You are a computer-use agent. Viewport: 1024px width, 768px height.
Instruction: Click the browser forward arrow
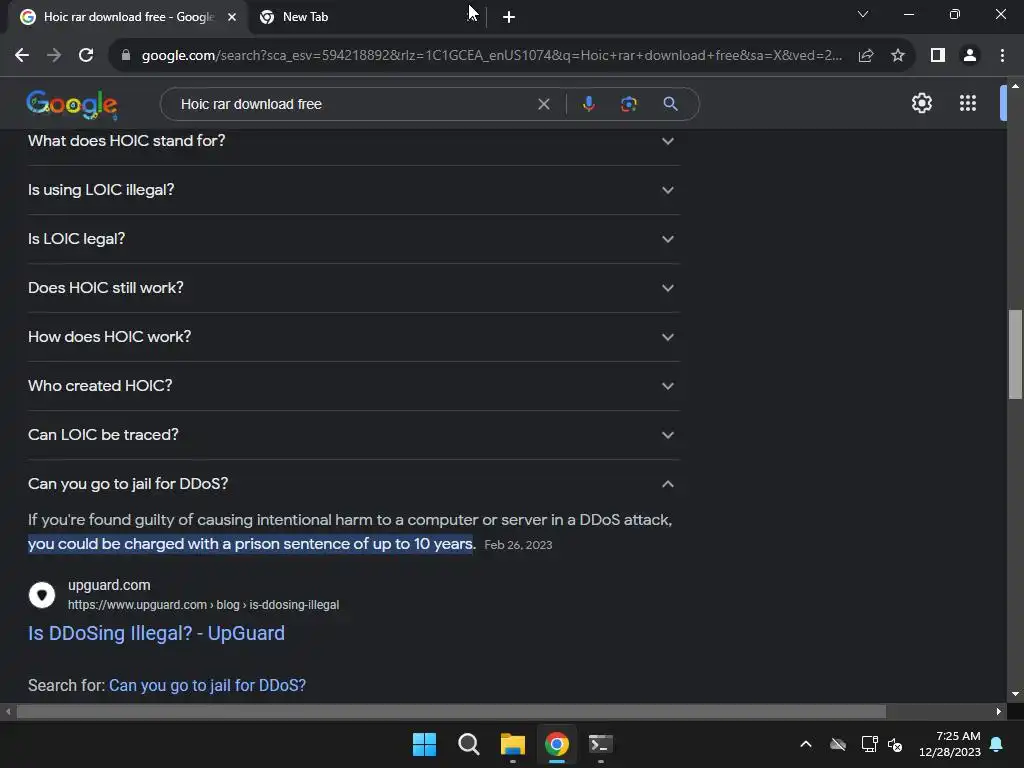point(54,56)
